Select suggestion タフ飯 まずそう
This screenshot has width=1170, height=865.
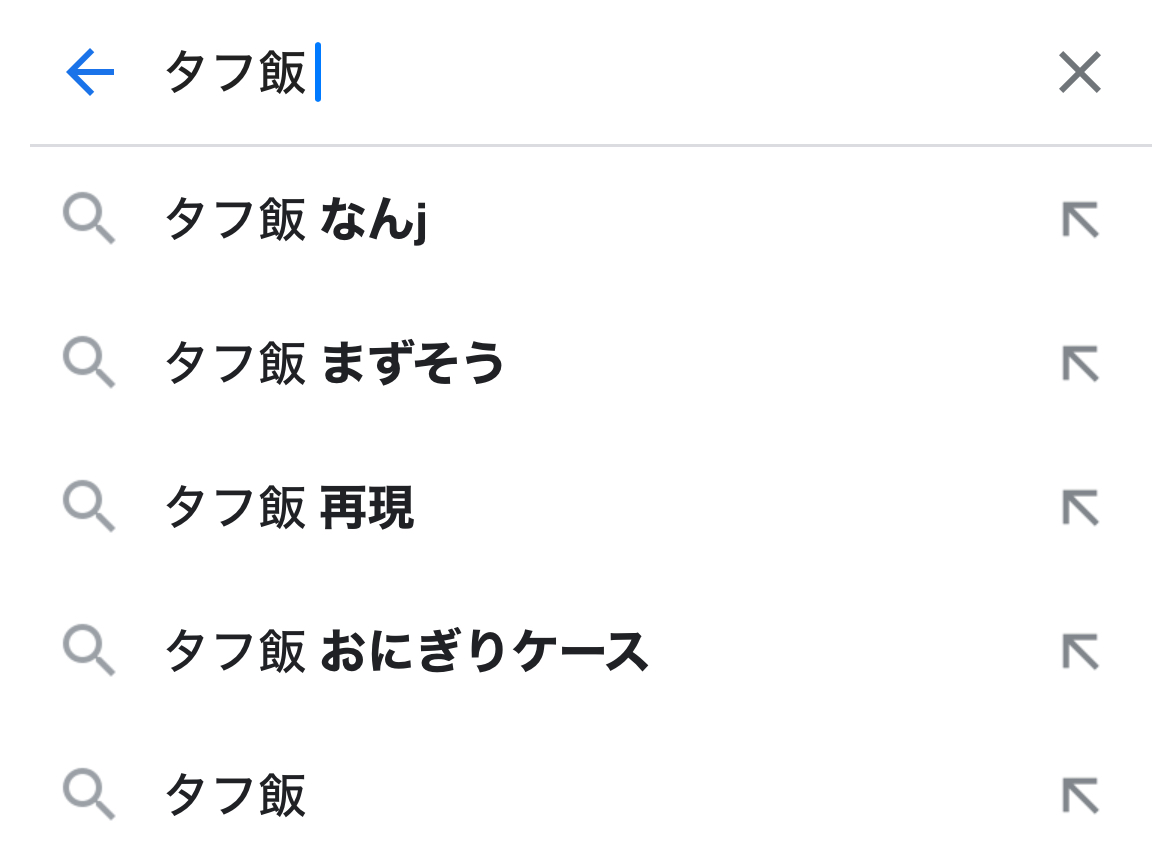(x=334, y=364)
